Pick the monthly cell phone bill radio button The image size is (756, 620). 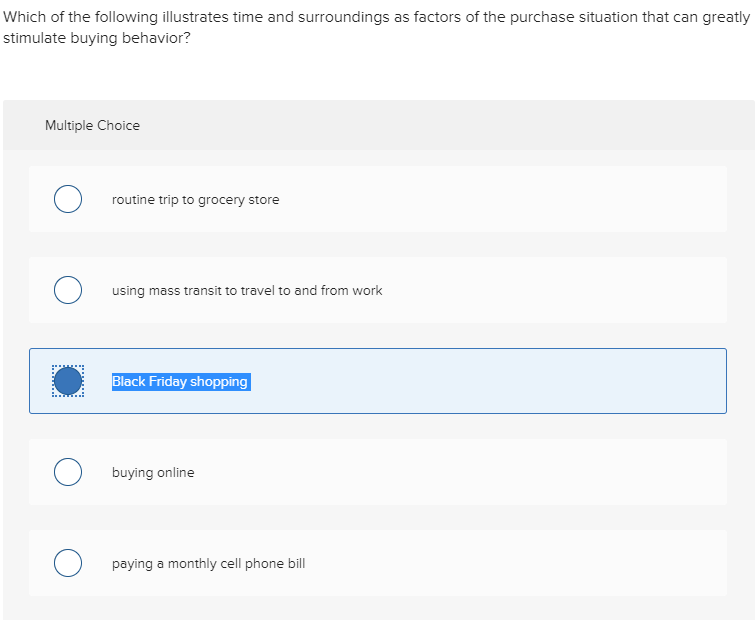coord(68,563)
